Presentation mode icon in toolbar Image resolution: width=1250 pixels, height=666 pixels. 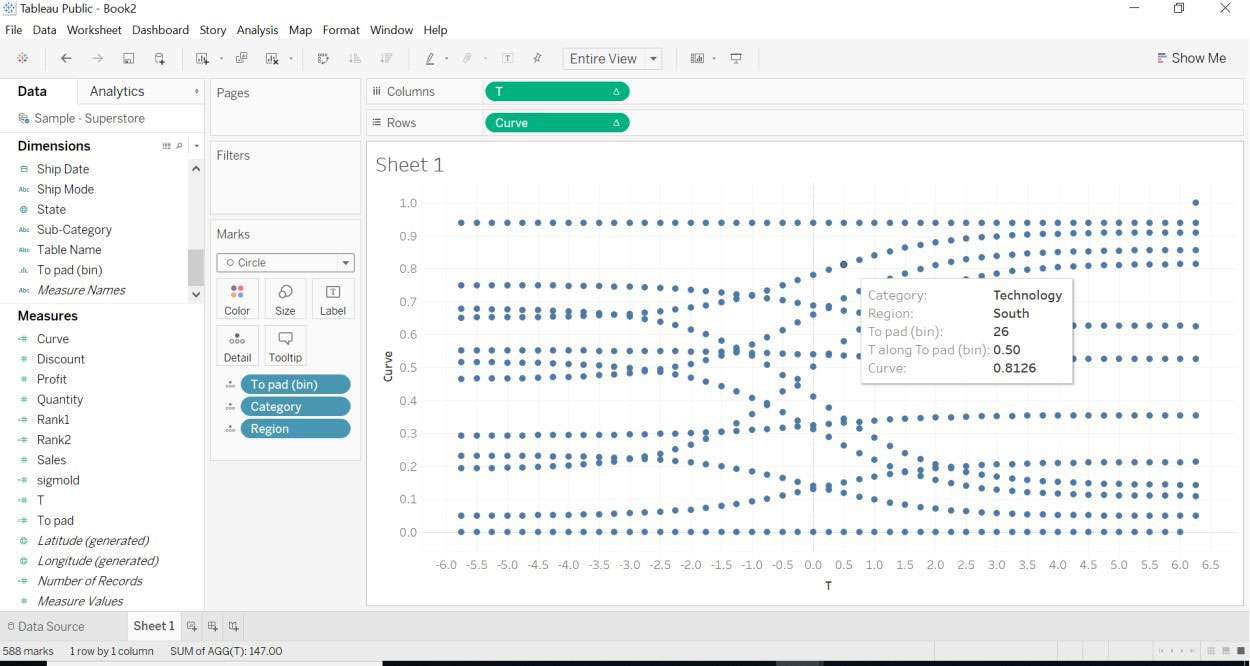point(736,58)
